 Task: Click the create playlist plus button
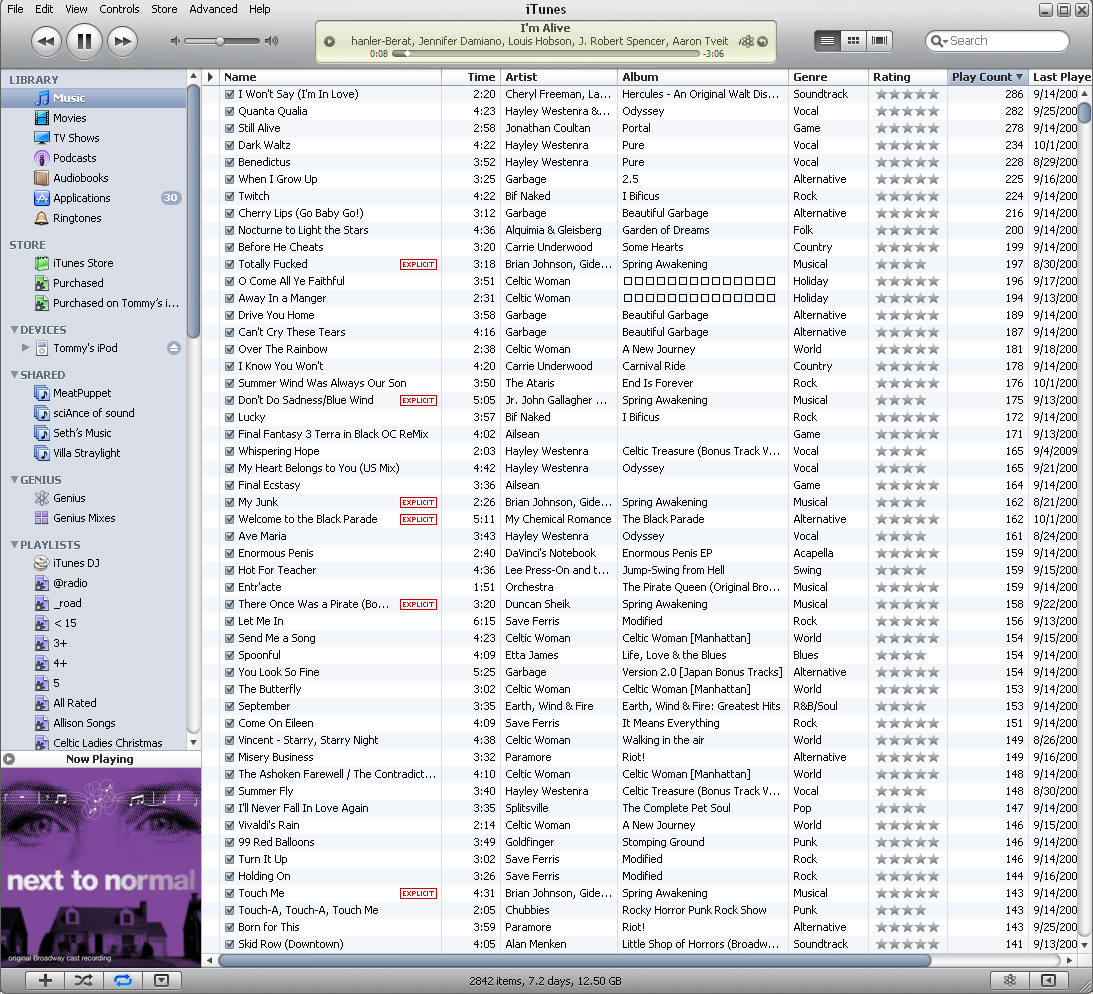coord(45,980)
